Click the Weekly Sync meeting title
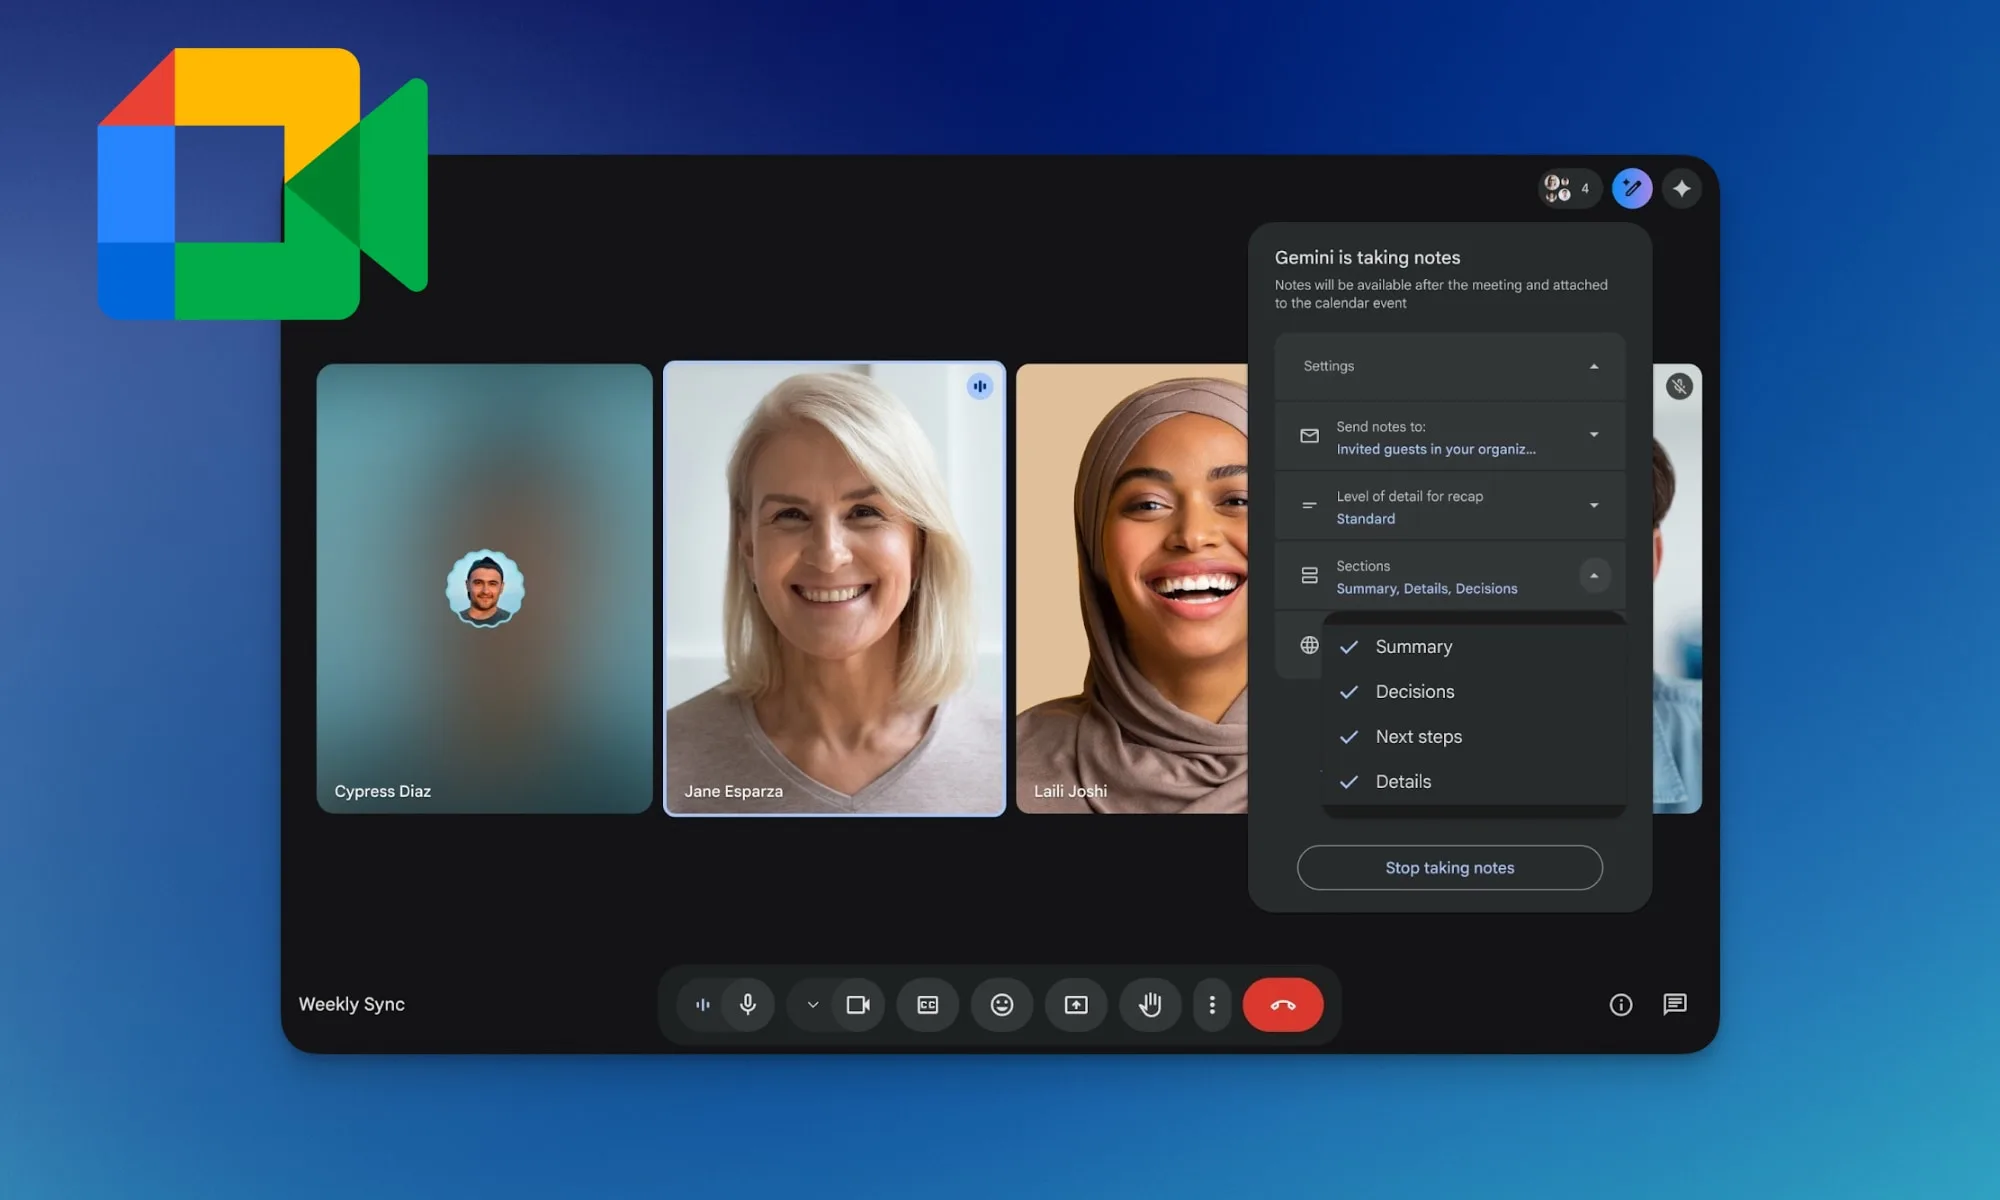 click(x=352, y=1004)
